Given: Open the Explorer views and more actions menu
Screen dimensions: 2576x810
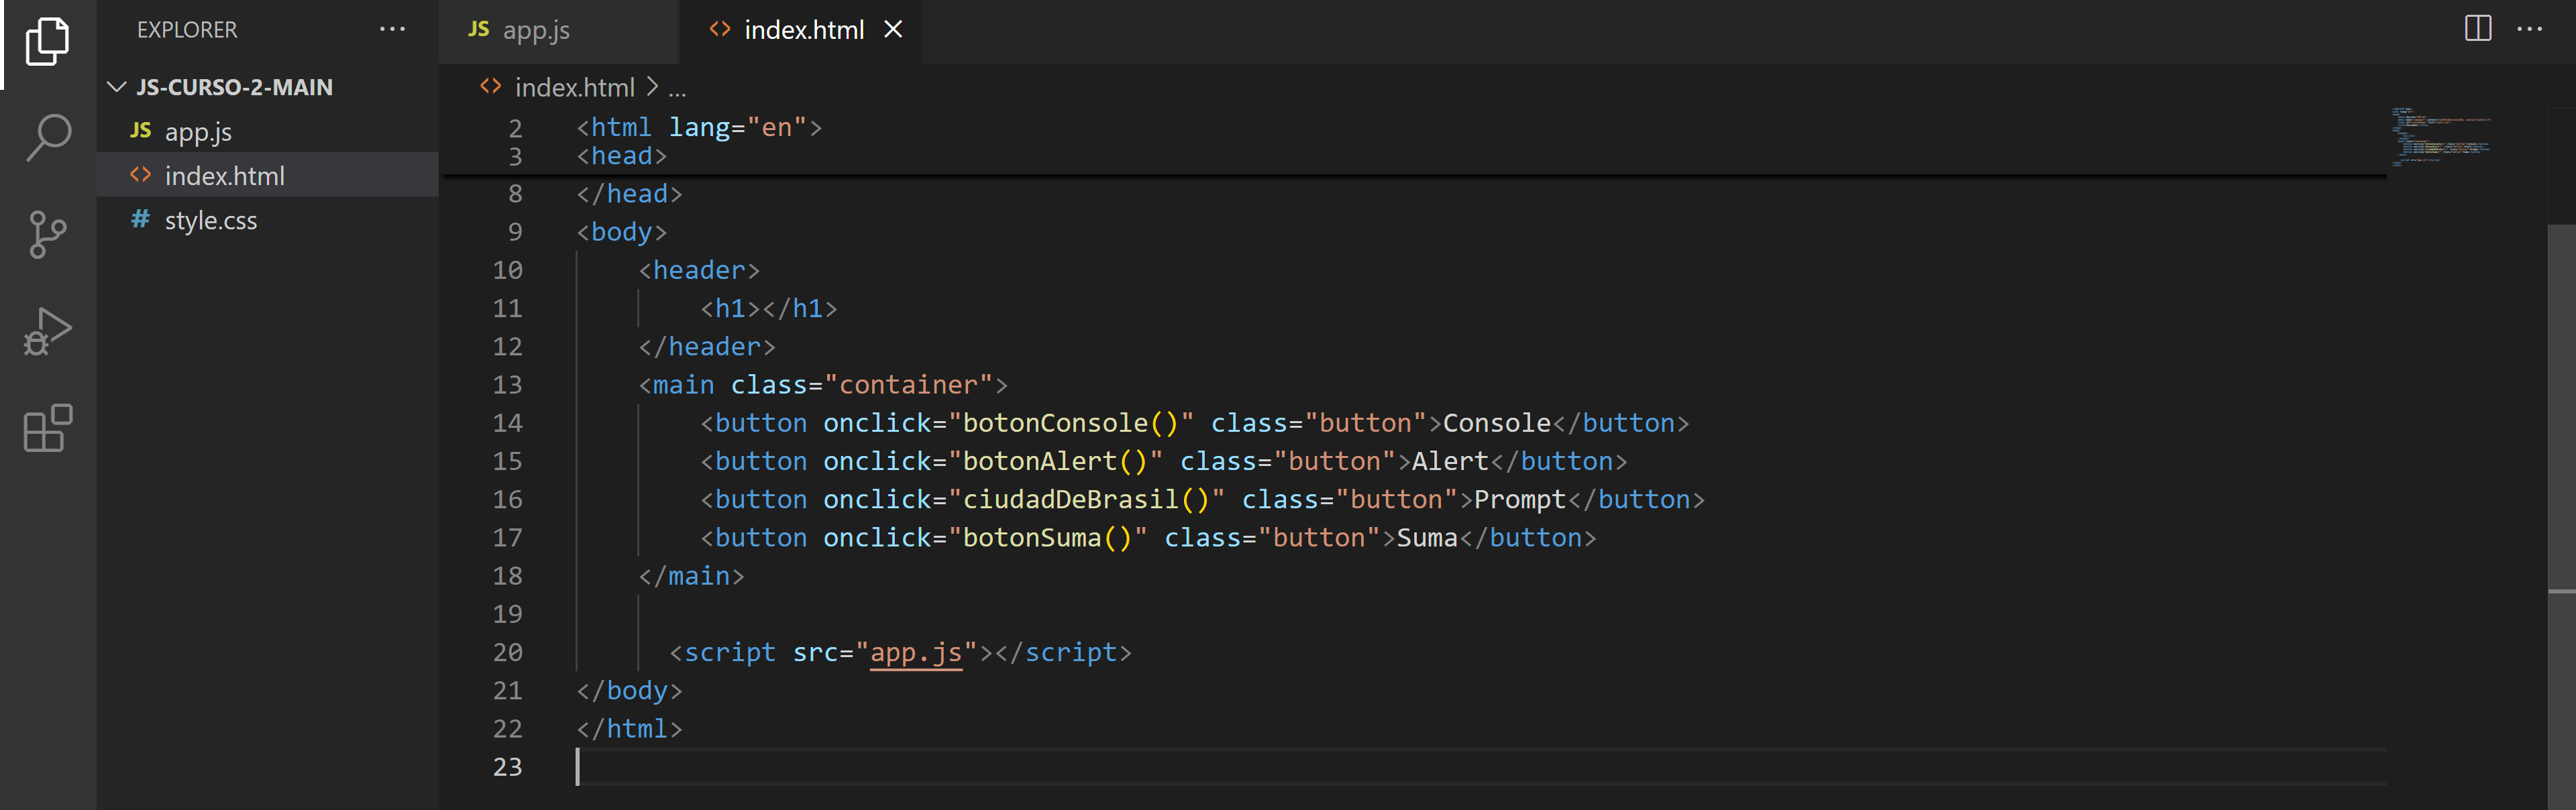Looking at the screenshot, I should [x=392, y=30].
